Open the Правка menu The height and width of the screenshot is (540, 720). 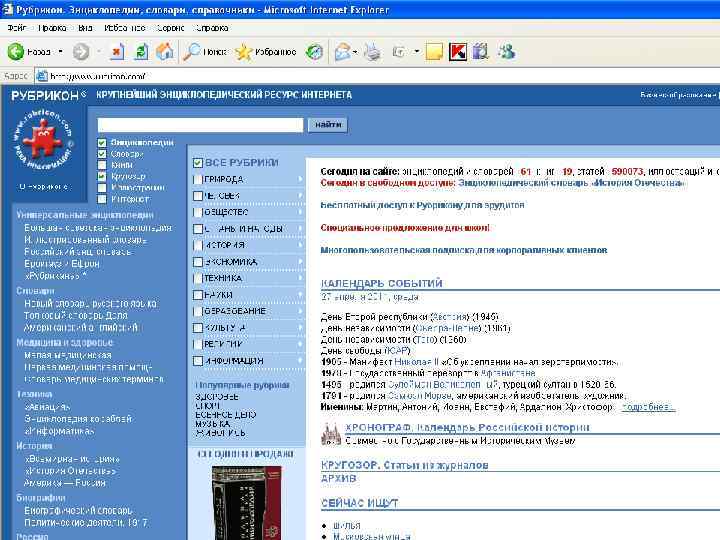(52, 28)
